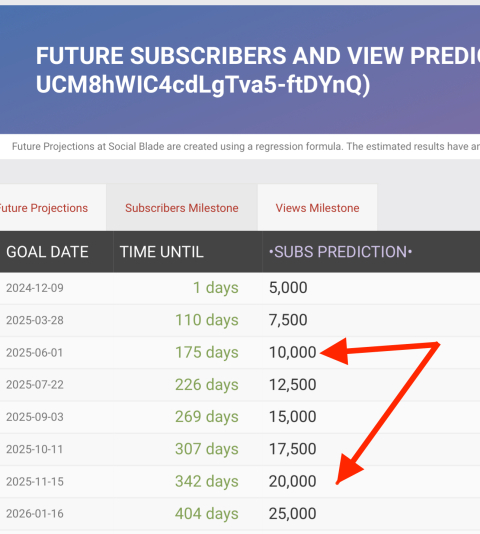Select the 2024-12-09 goal date row
The width and height of the screenshot is (480, 534).
point(240,288)
